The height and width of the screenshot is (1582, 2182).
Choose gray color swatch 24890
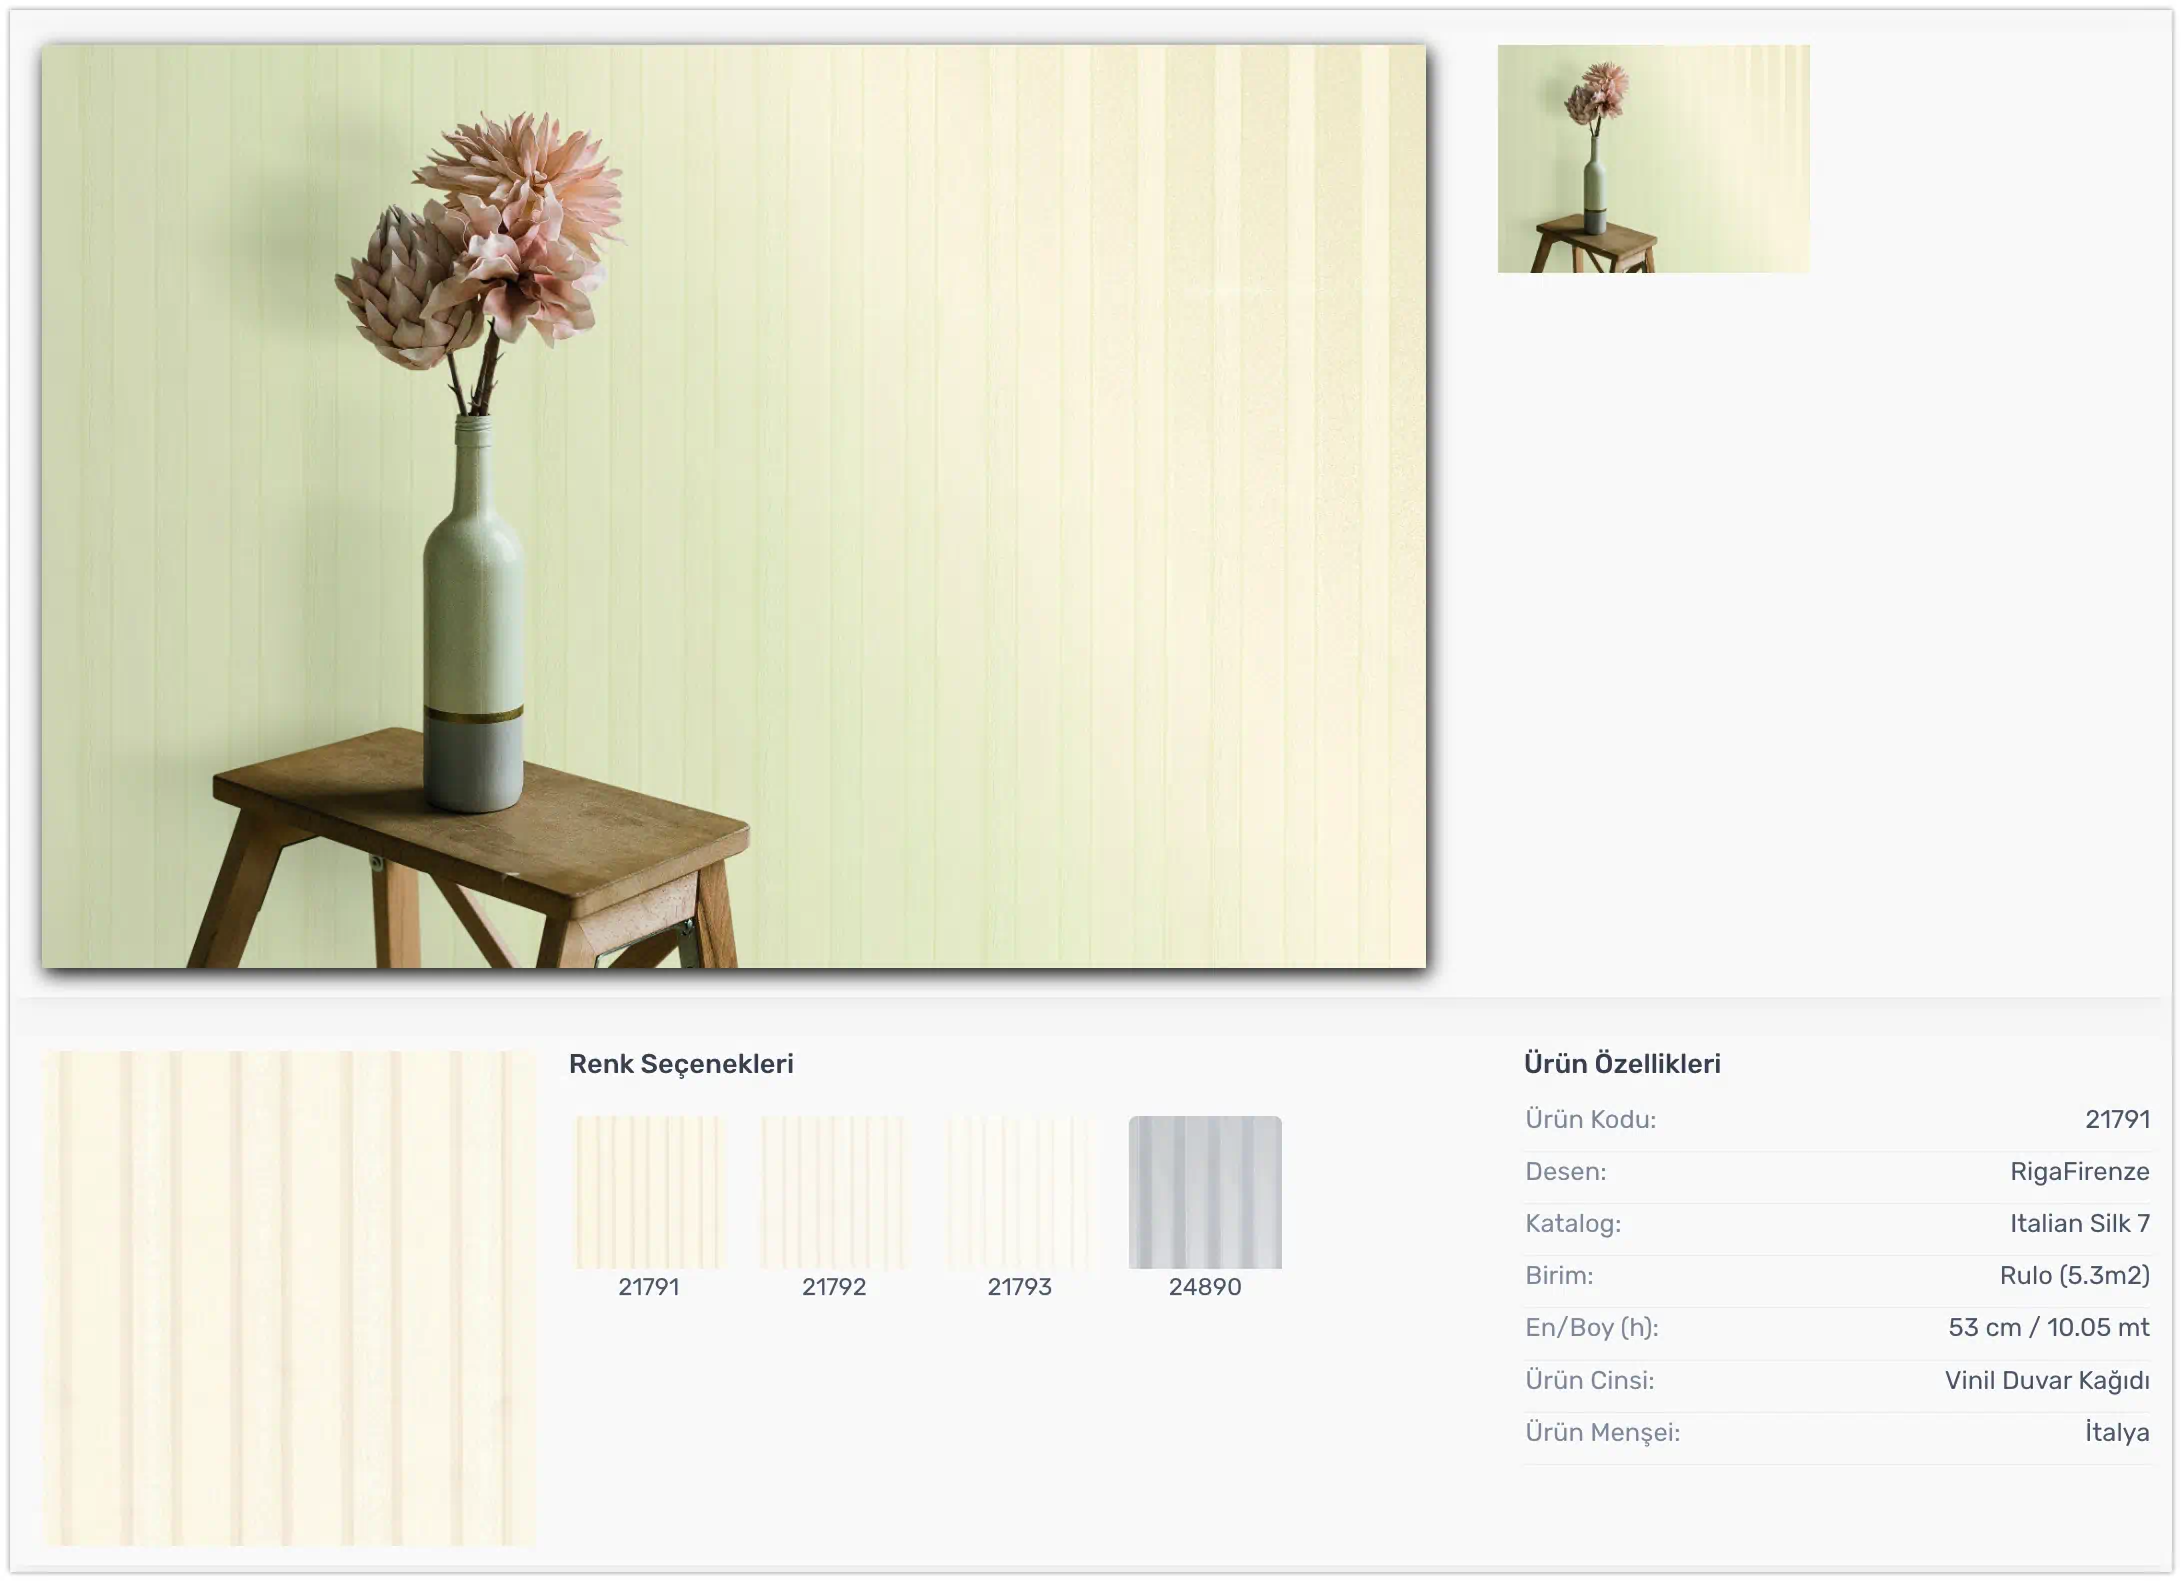click(x=1205, y=1192)
